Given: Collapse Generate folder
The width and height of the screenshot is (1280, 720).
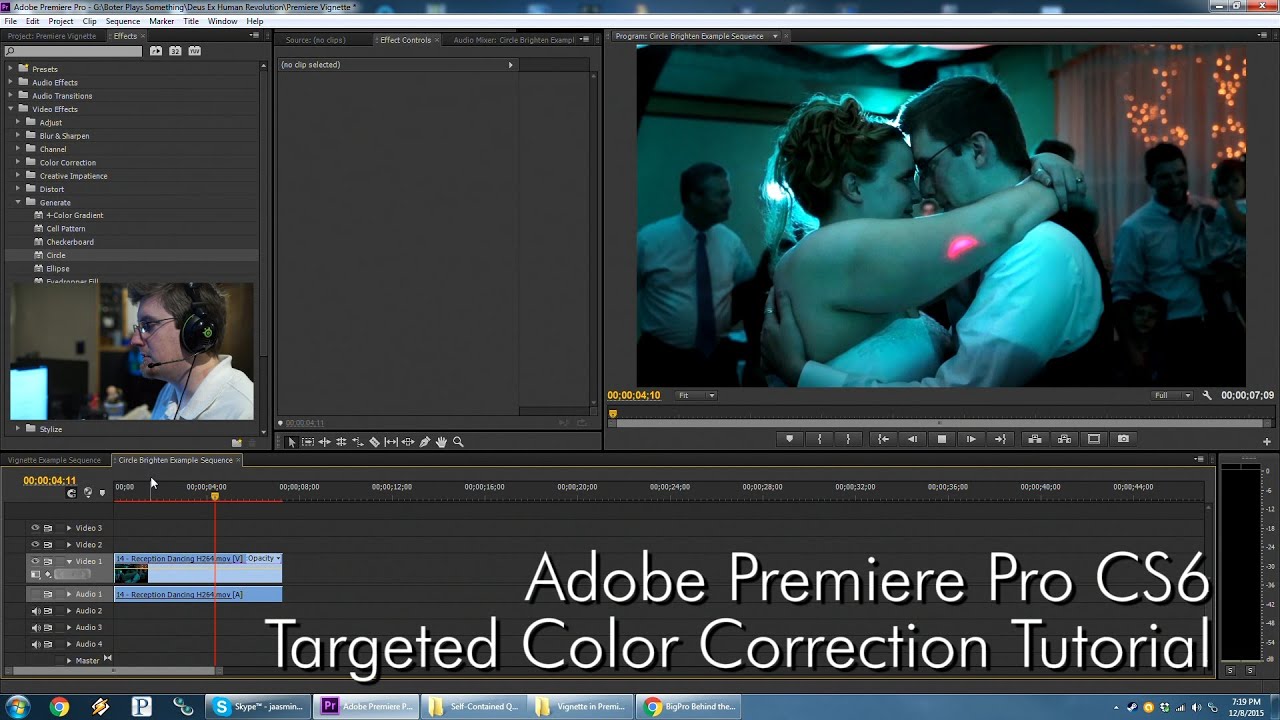Looking at the screenshot, I should coord(18,202).
